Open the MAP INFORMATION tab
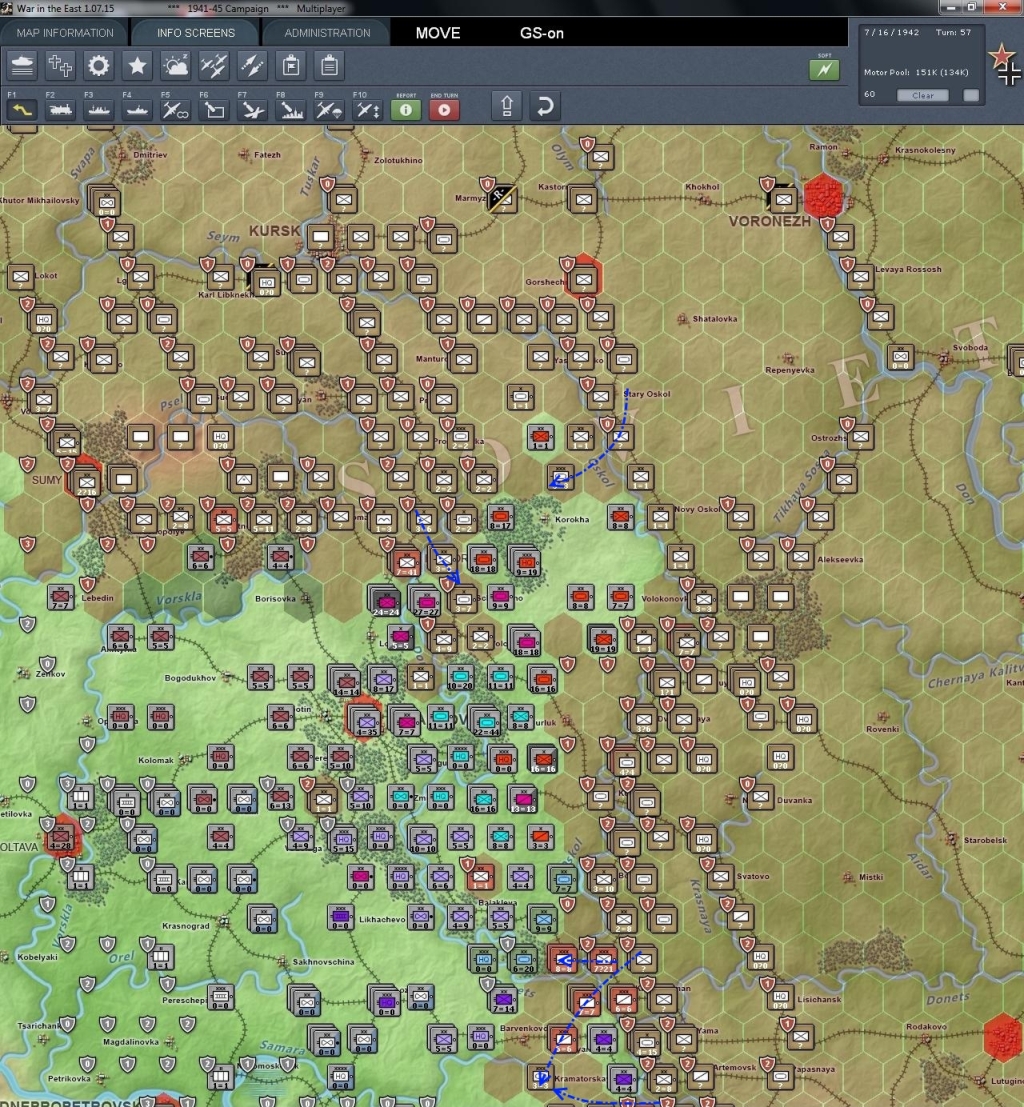 coord(65,33)
